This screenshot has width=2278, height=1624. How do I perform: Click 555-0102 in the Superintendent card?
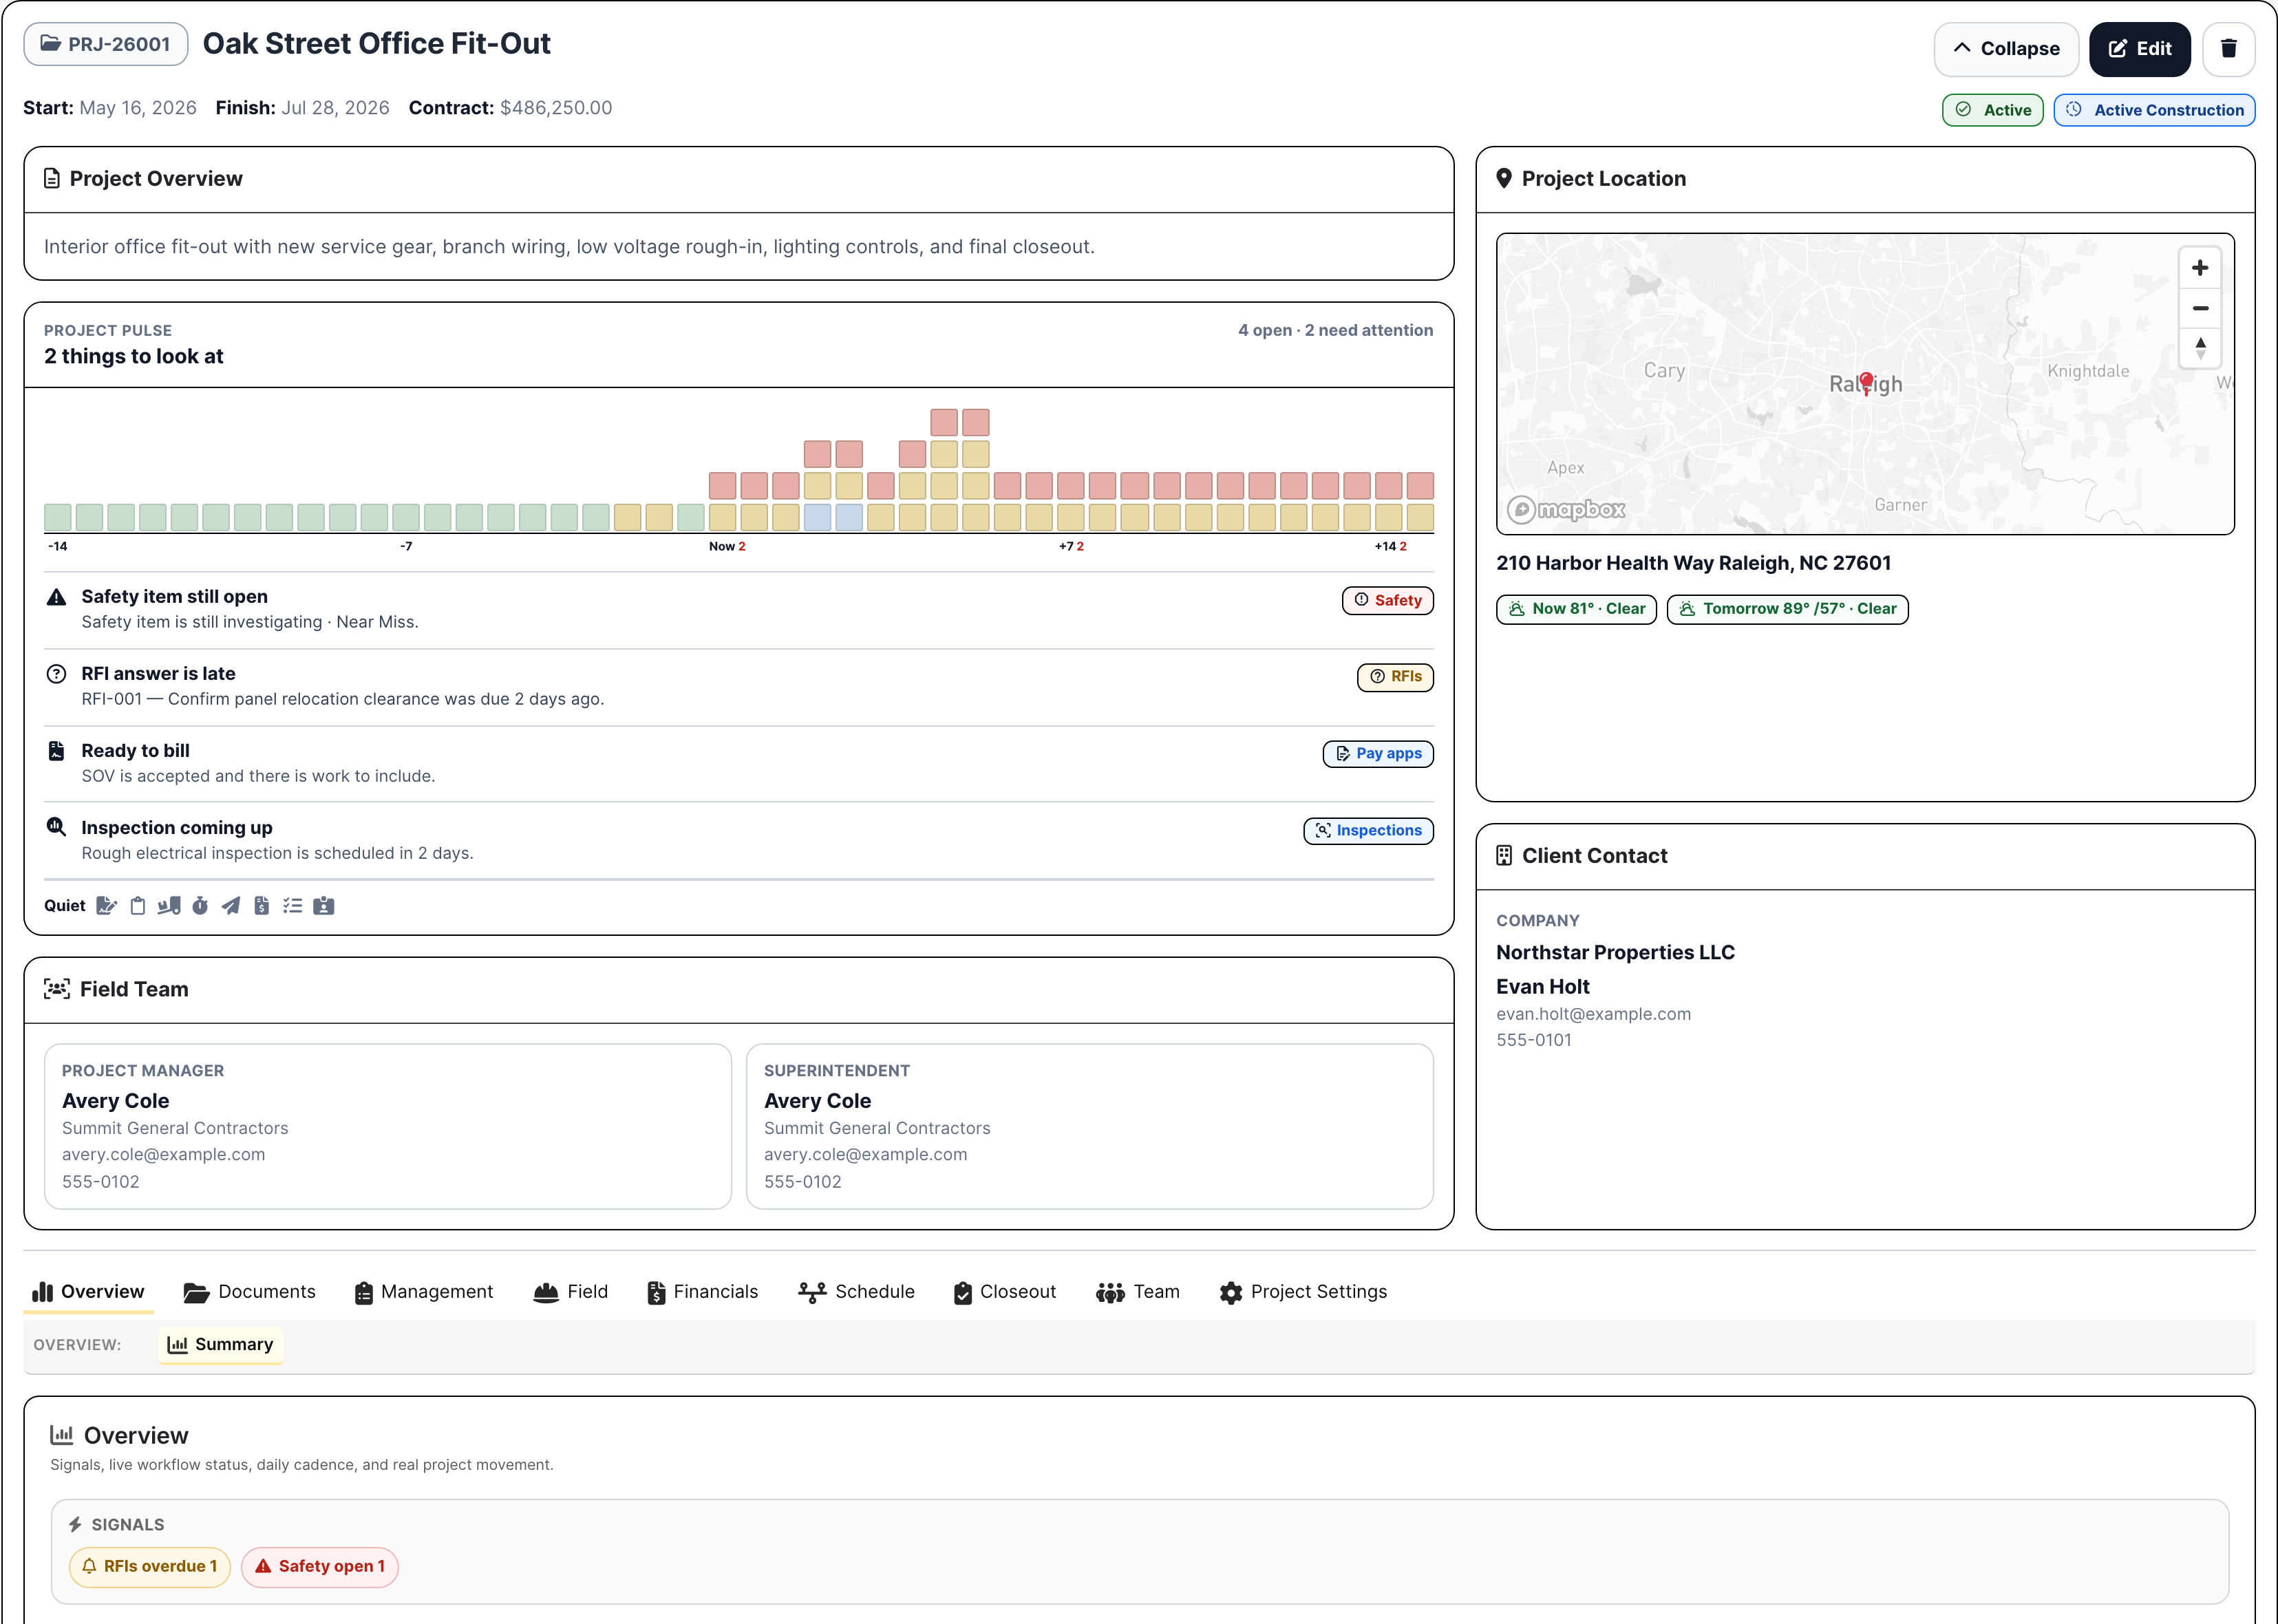coord(803,1182)
